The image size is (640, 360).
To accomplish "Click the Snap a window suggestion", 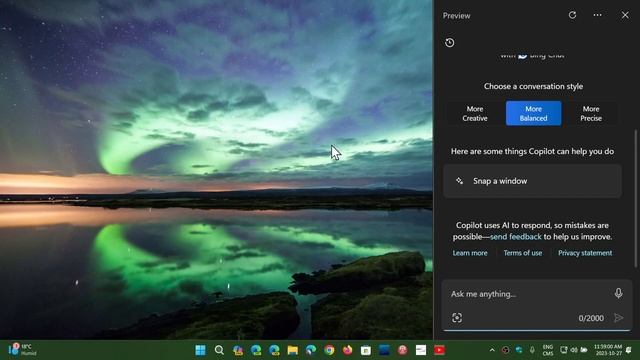I will [532, 181].
